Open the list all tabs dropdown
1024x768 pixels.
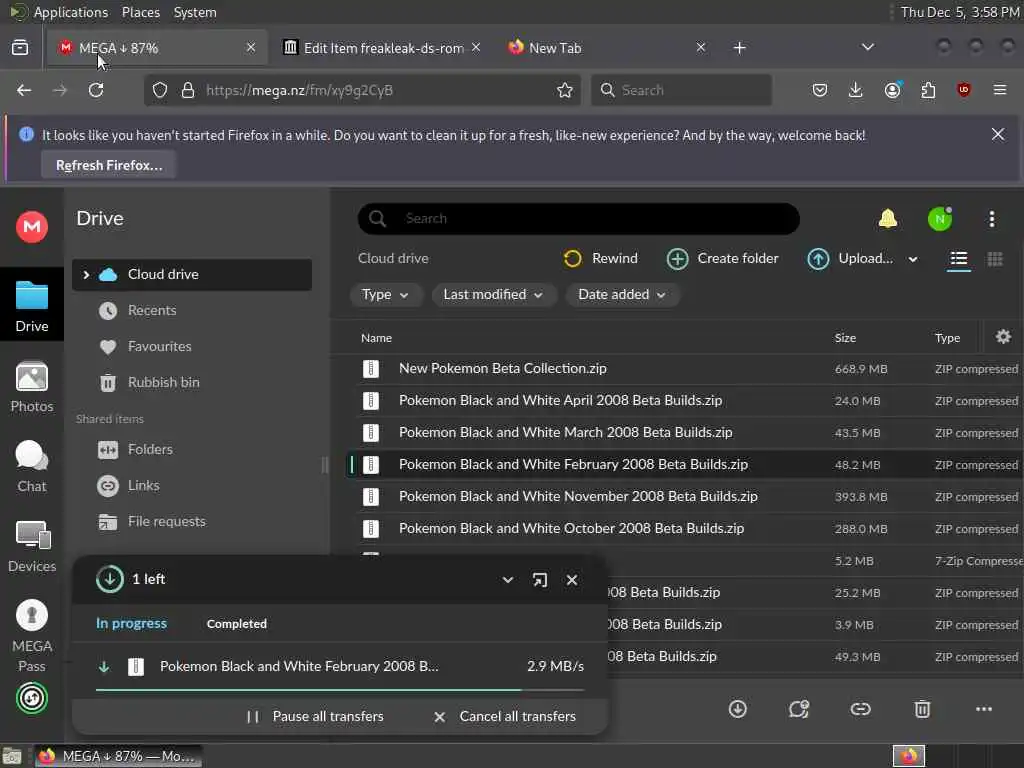pyautogui.click(x=867, y=47)
